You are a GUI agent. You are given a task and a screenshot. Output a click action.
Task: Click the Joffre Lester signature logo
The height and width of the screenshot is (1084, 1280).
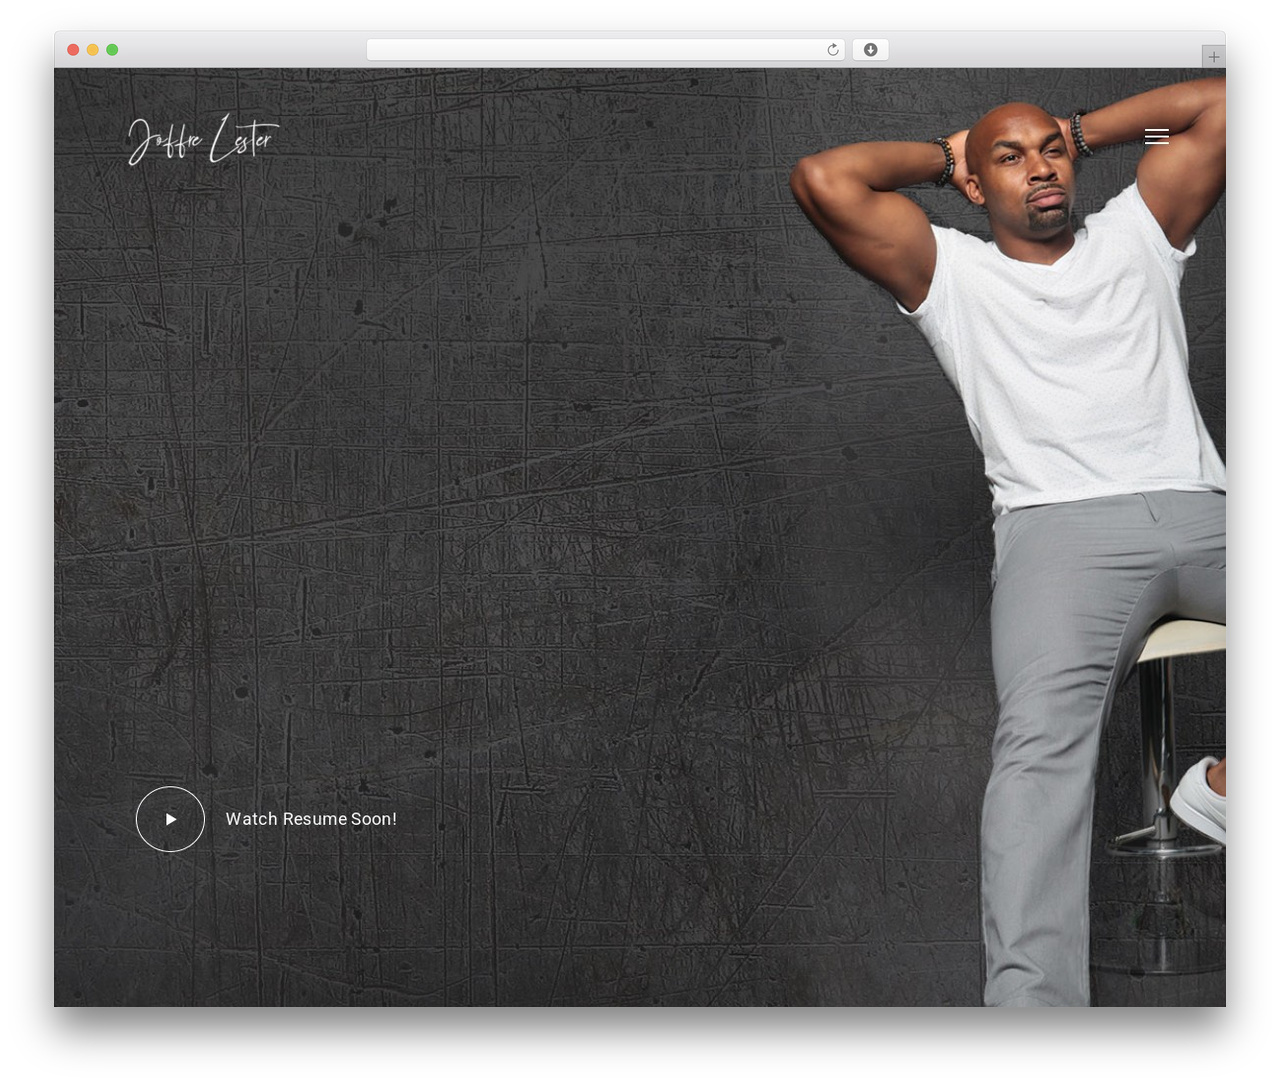(x=204, y=141)
